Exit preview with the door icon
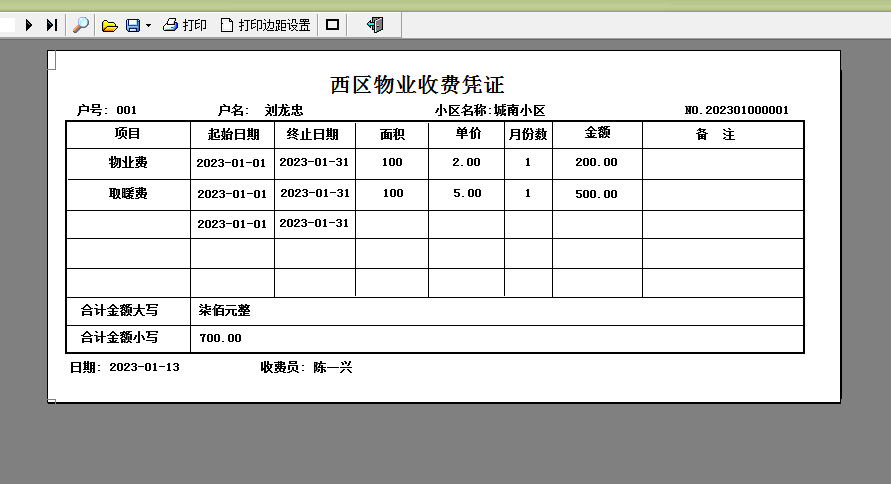 coord(376,25)
